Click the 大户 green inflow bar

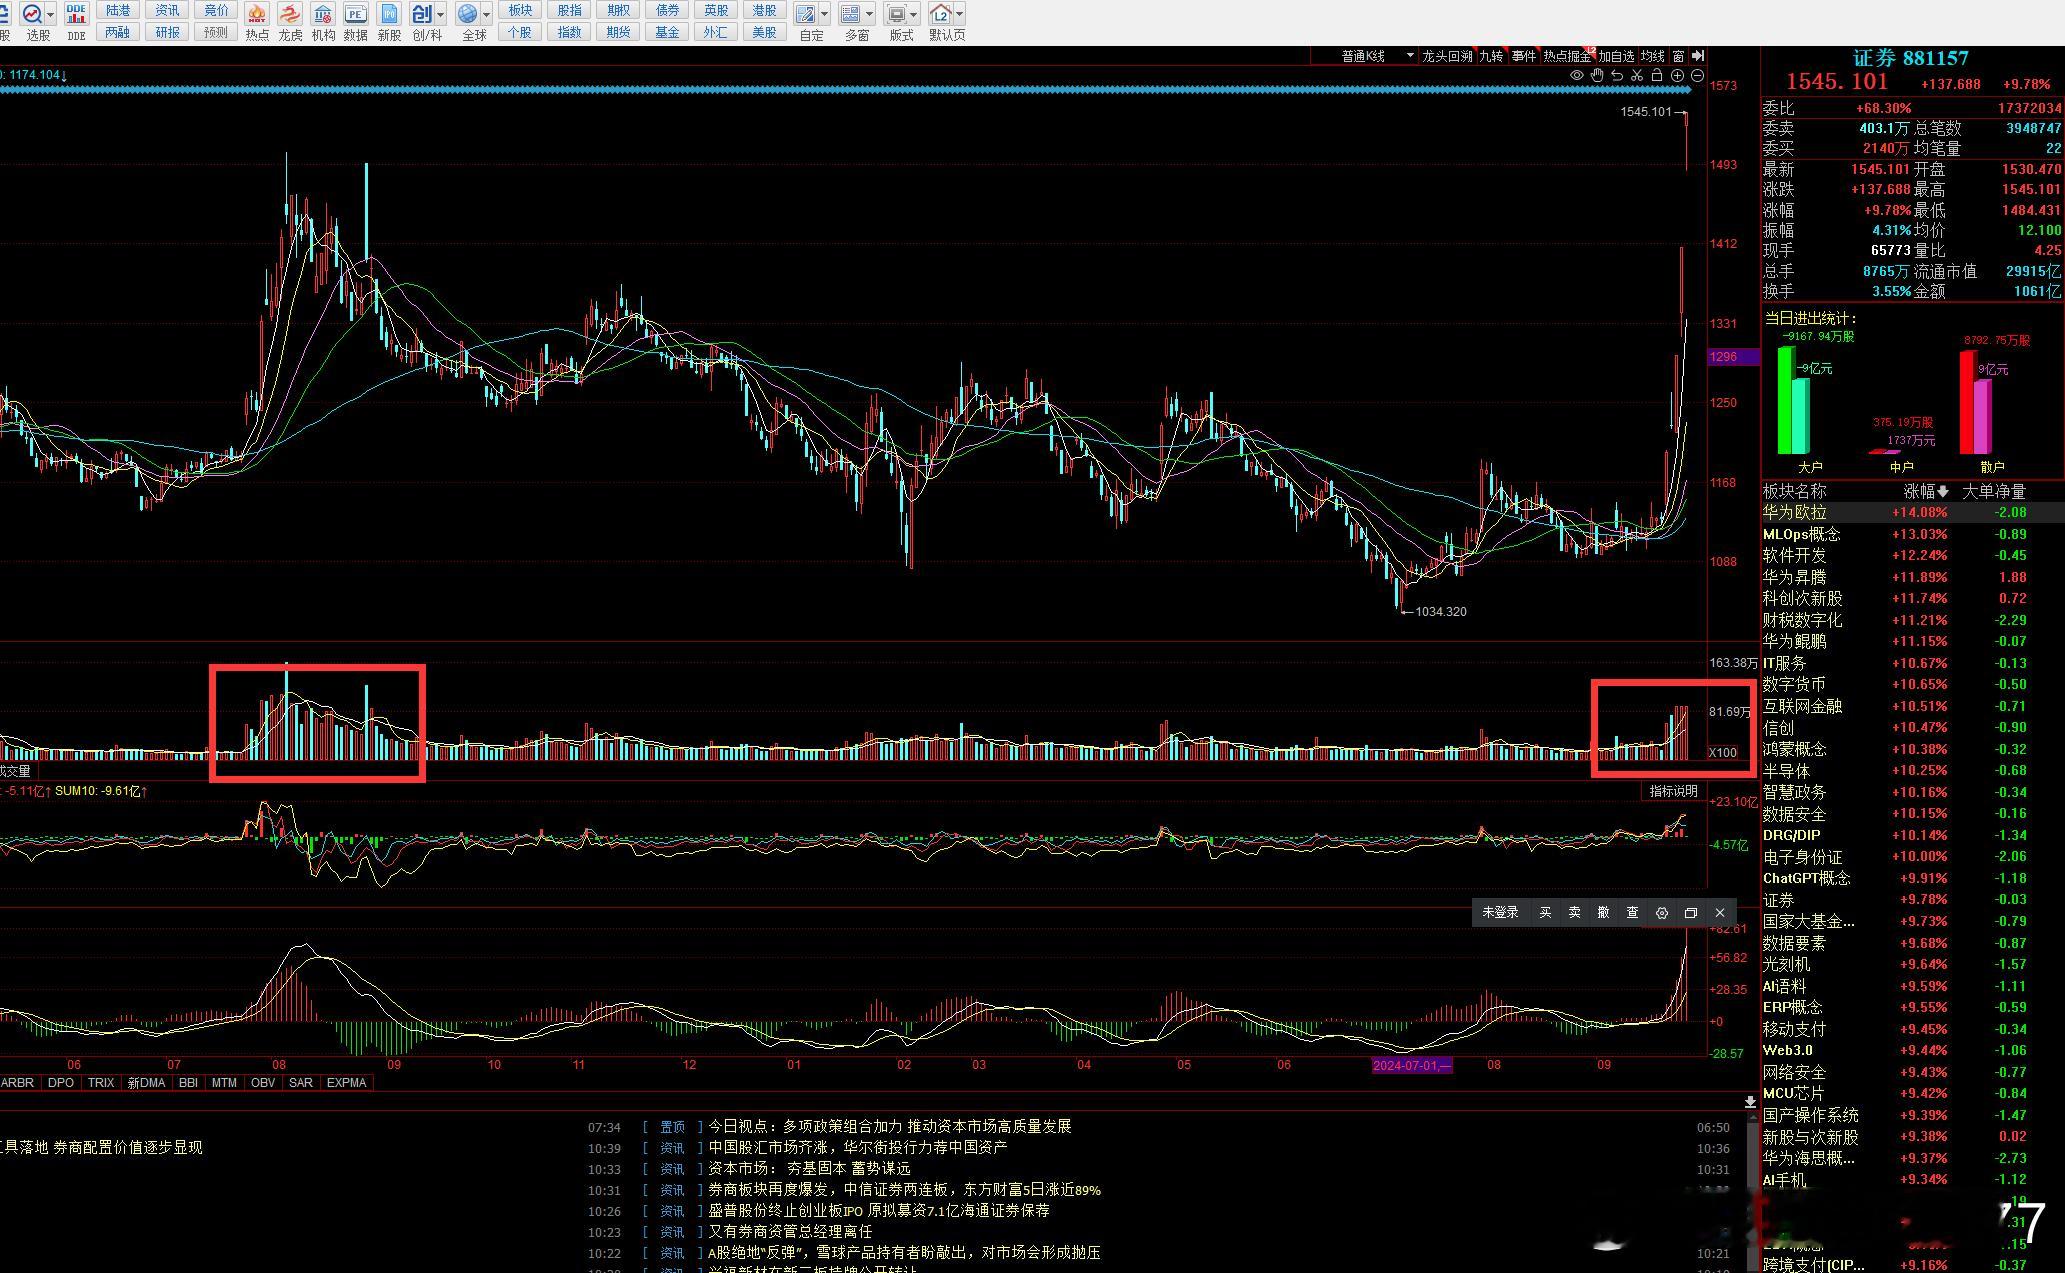1785,400
